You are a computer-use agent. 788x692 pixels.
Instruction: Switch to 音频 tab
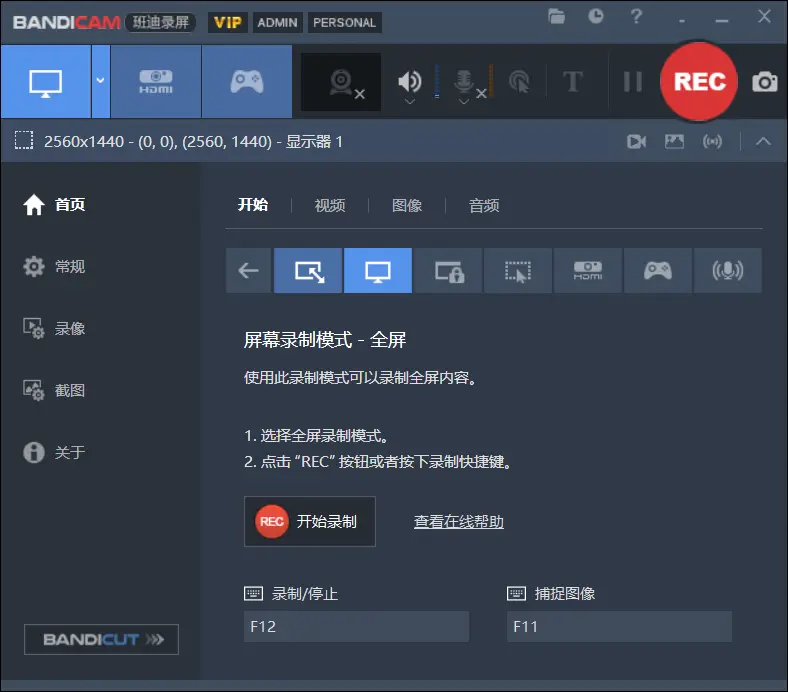[x=484, y=205]
